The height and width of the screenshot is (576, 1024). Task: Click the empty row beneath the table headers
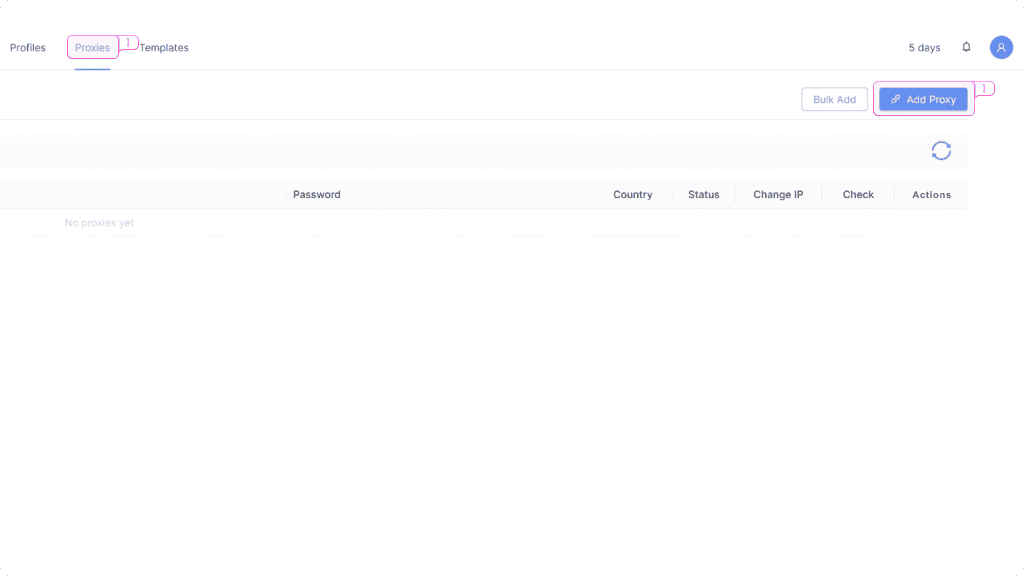500,222
